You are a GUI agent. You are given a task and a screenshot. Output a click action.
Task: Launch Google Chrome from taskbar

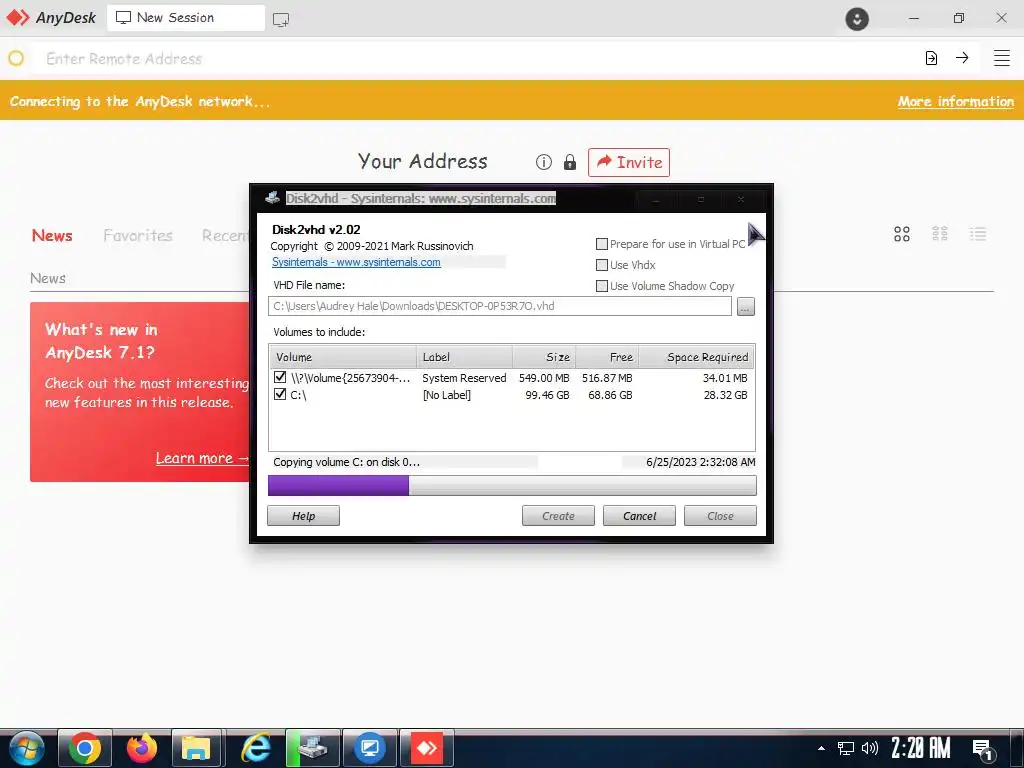click(x=85, y=748)
